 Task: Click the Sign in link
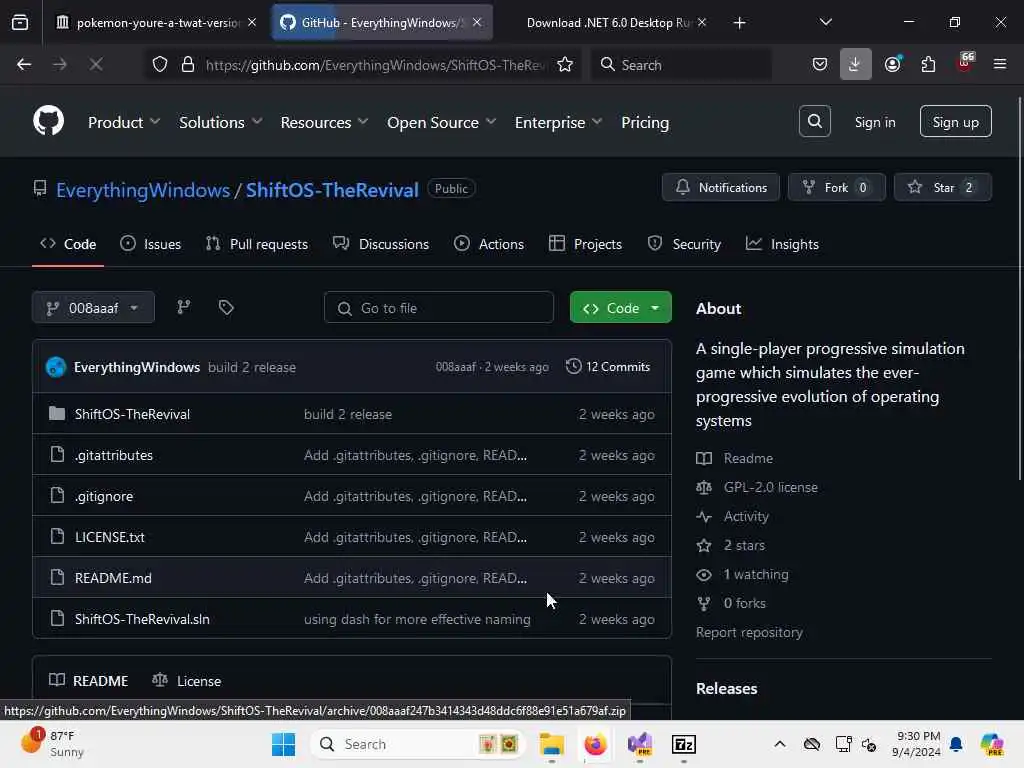tap(874, 122)
